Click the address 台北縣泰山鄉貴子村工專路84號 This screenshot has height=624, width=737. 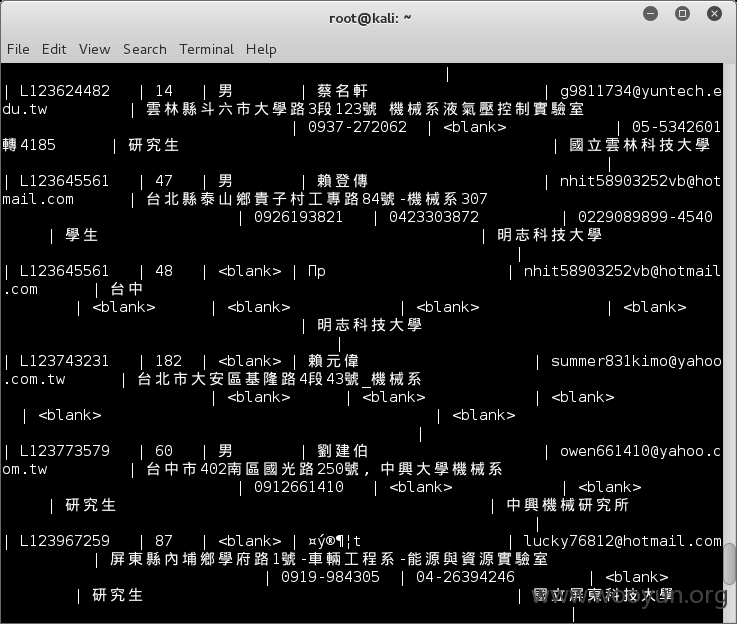click(271, 199)
